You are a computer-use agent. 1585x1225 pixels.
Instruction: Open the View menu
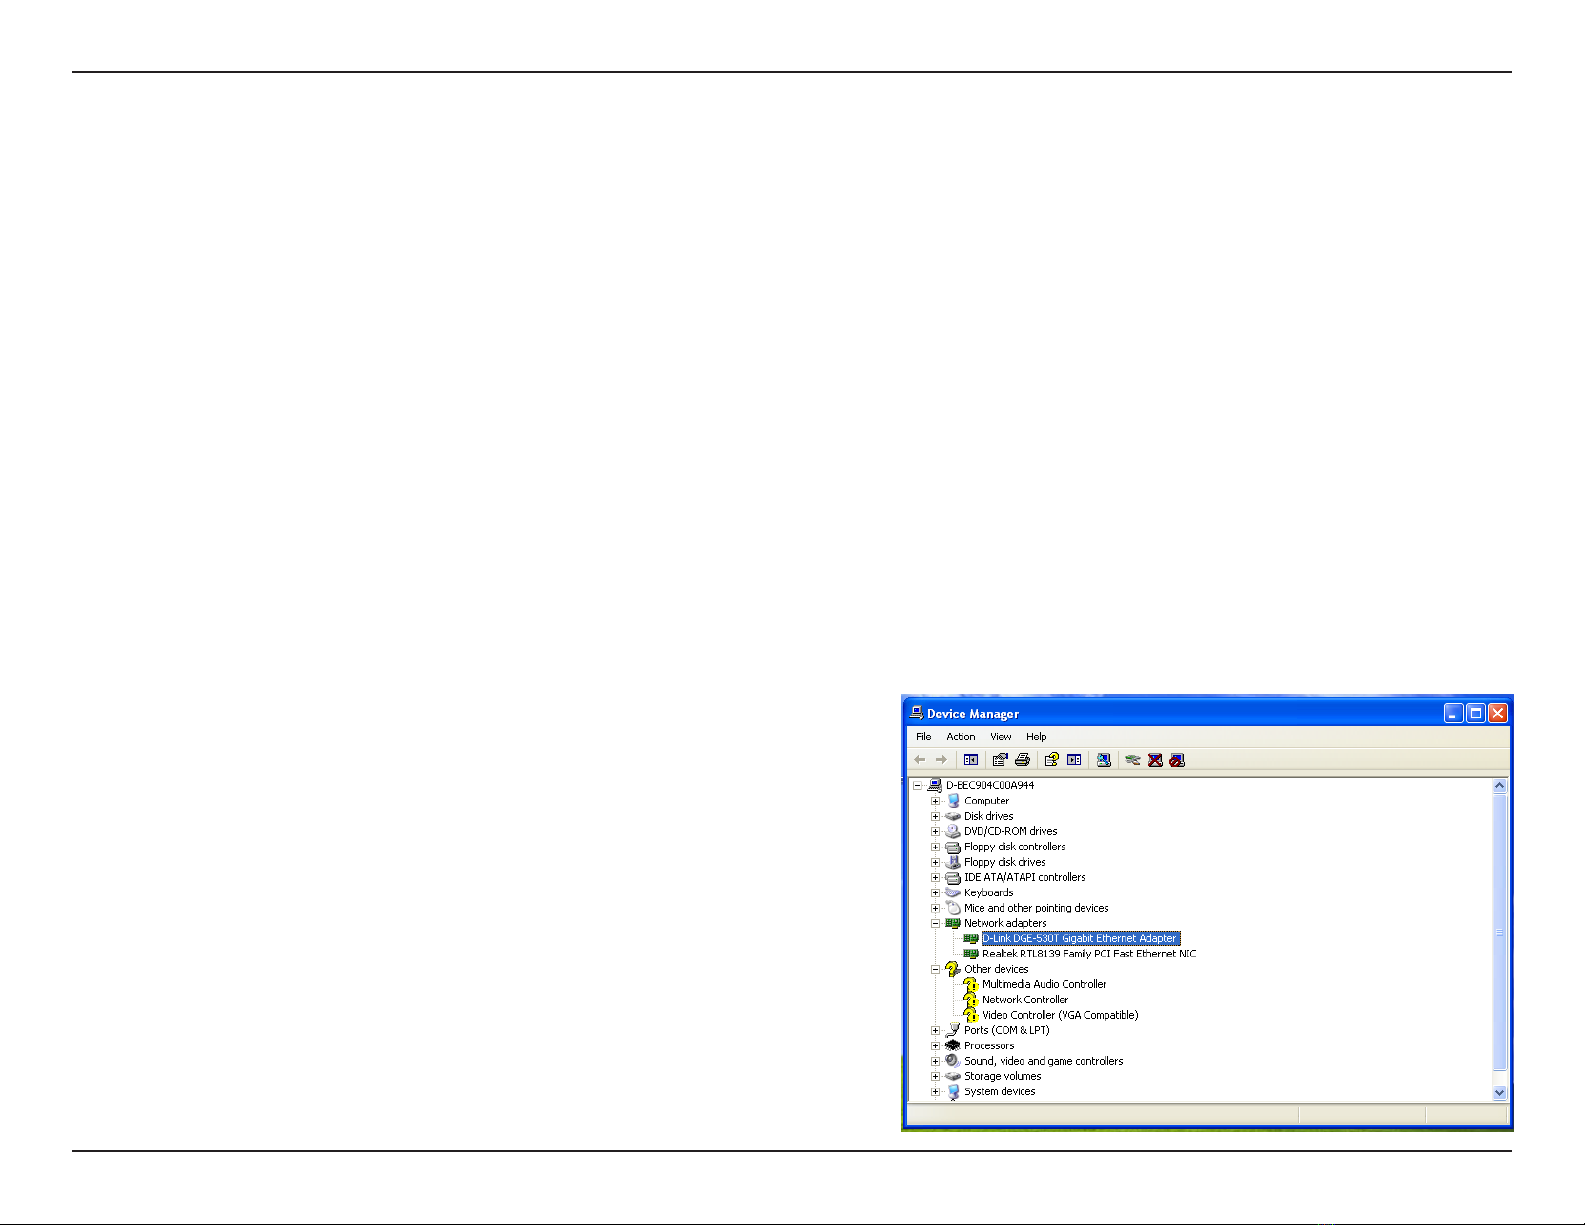(1001, 736)
